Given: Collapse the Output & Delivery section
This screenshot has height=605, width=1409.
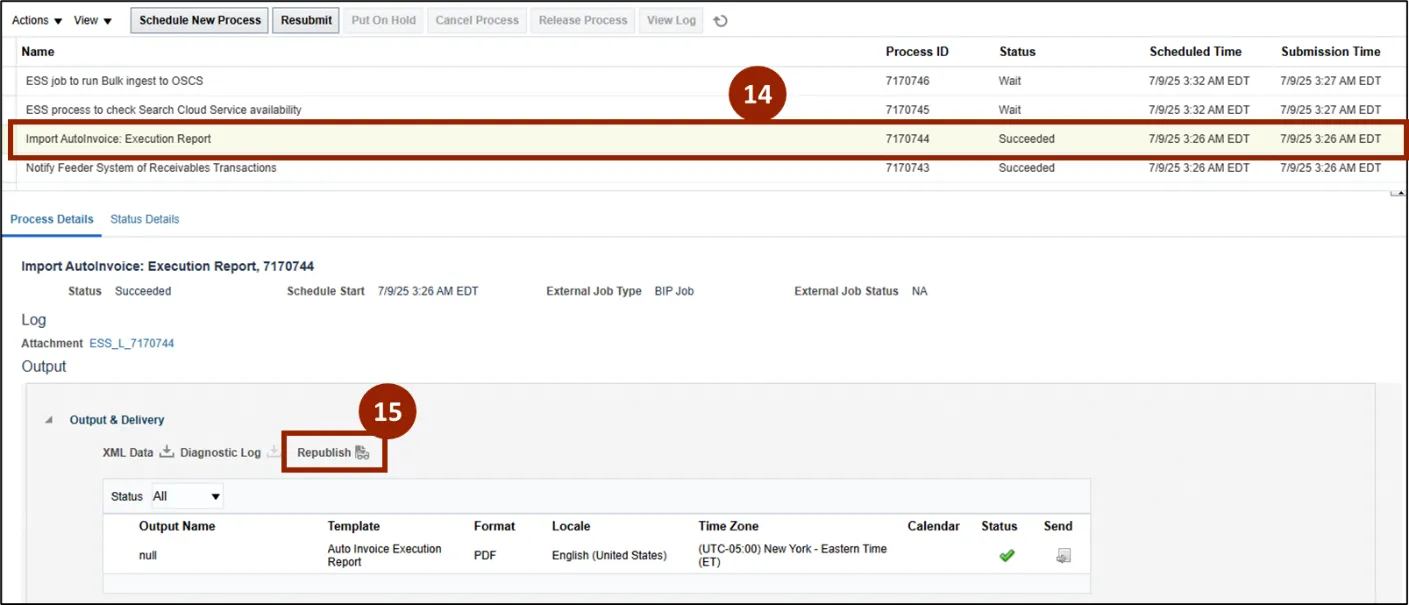Looking at the screenshot, I should [x=49, y=420].
